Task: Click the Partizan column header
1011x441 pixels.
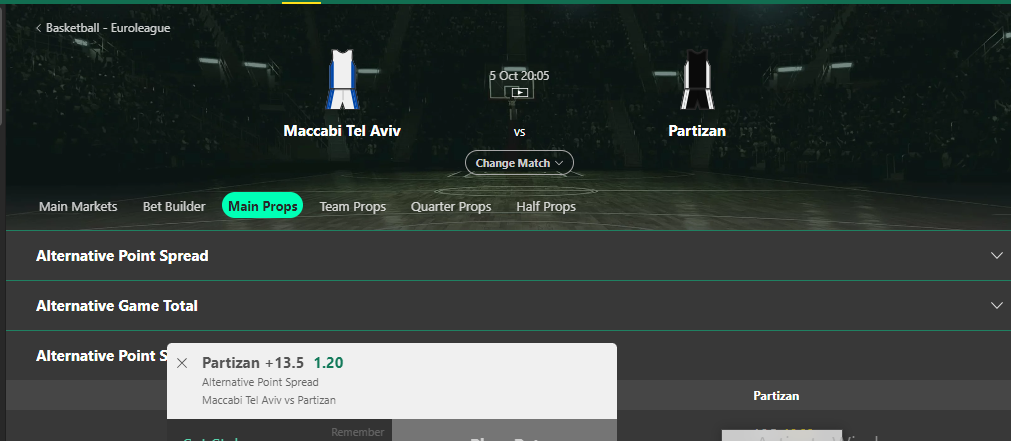Action: pos(776,396)
